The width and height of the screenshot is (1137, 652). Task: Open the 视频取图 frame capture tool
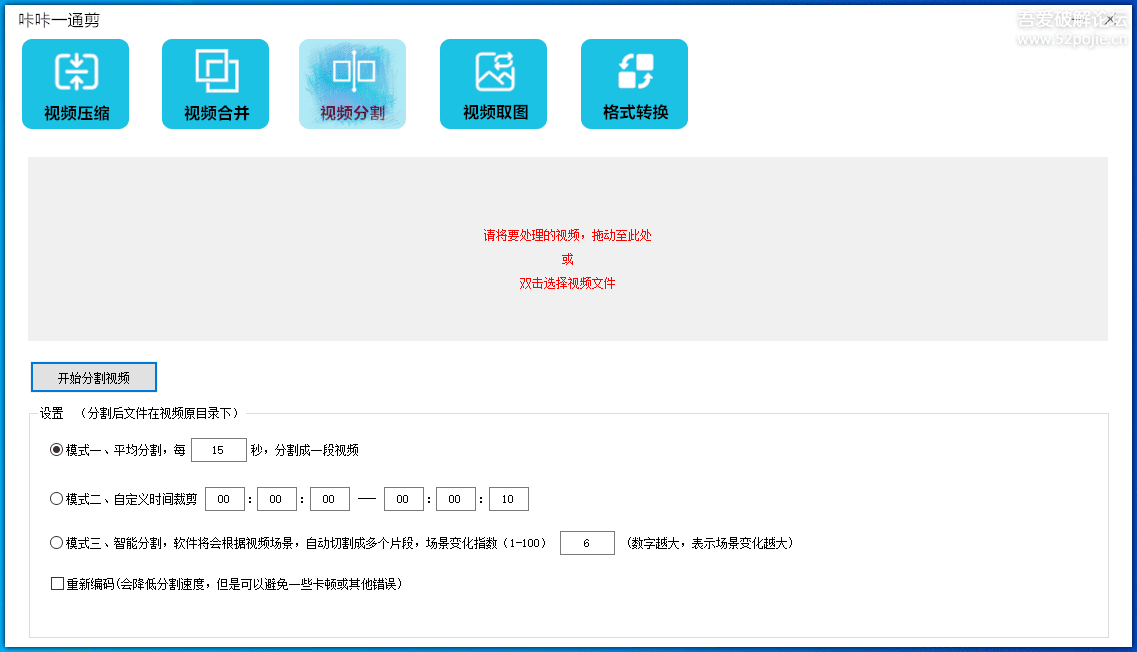pyautogui.click(x=493, y=84)
